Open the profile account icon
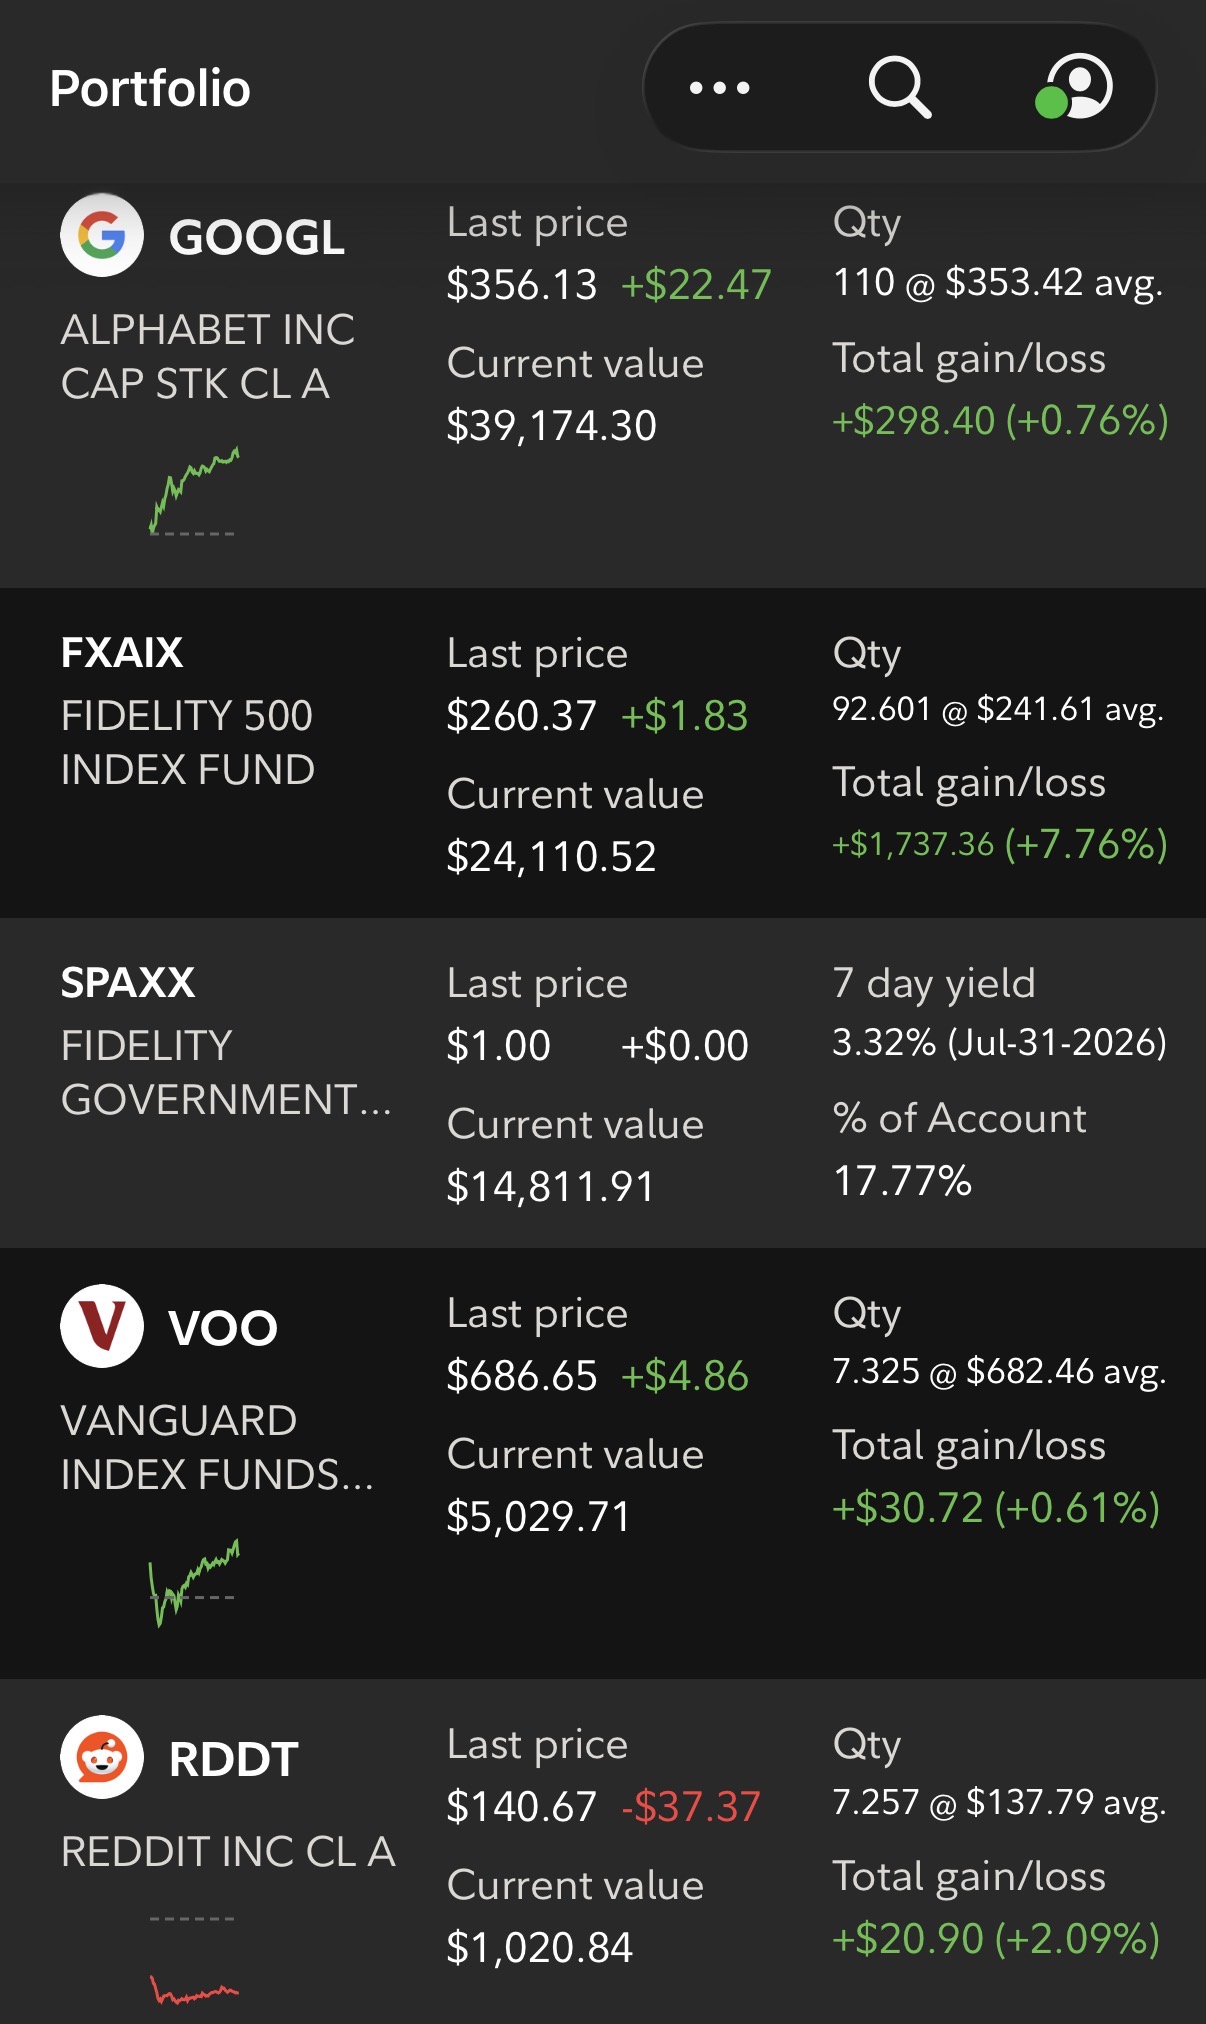The width and height of the screenshot is (1206, 2024). click(x=1074, y=87)
